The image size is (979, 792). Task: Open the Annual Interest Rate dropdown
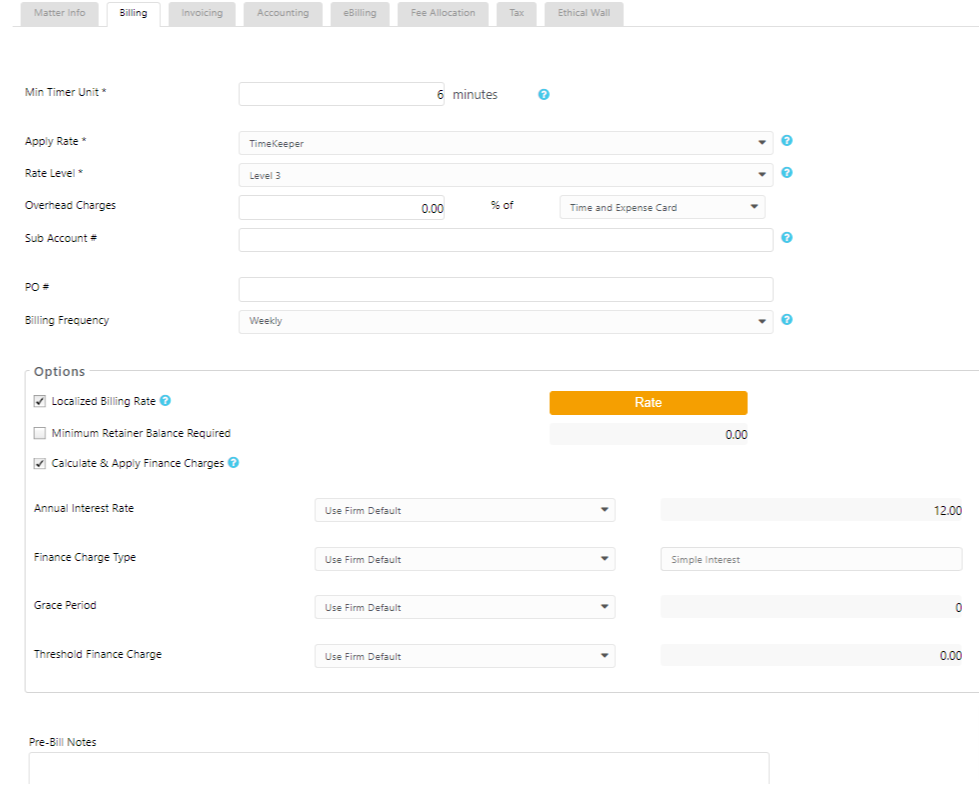(x=464, y=510)
